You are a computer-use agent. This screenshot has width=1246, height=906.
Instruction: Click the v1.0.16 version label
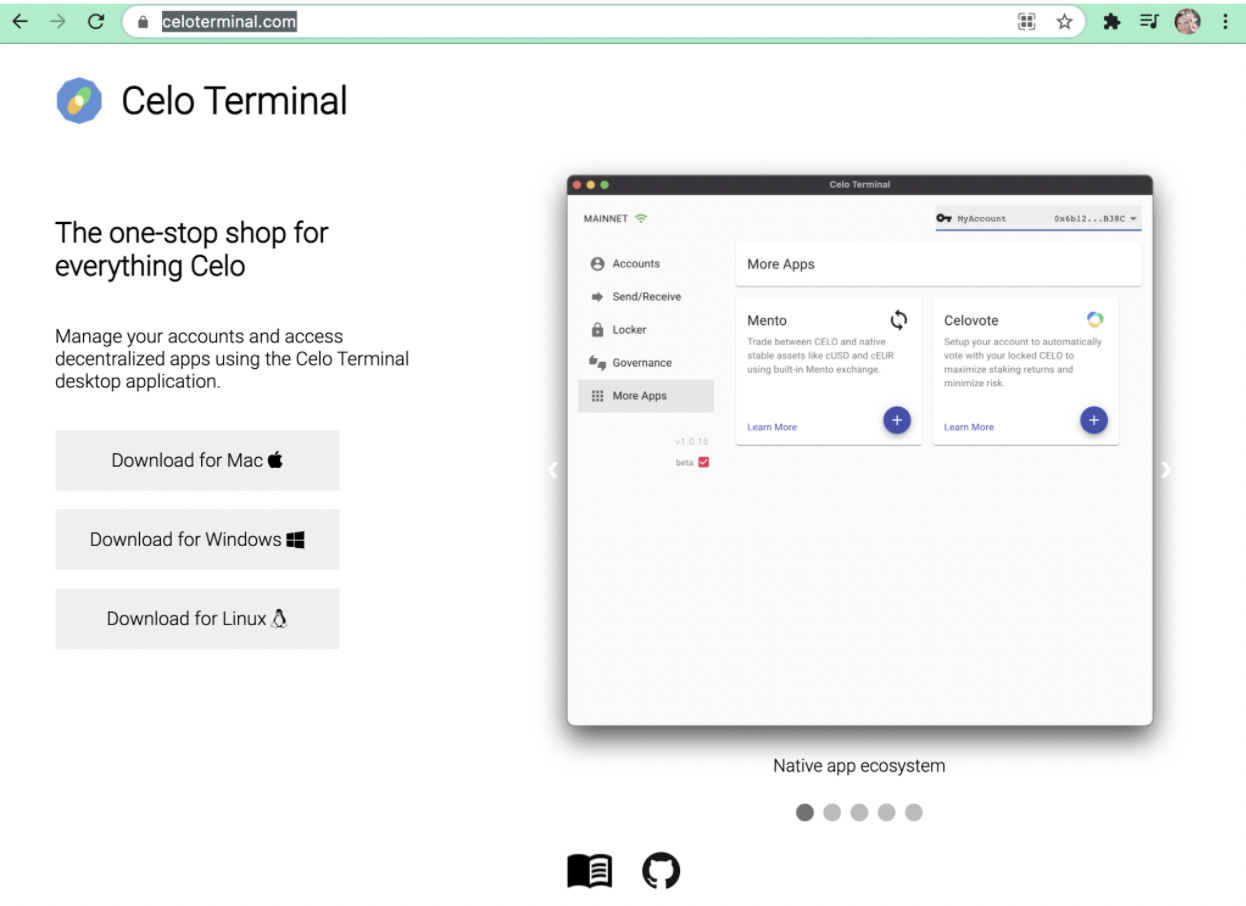[x=692, y=441]
